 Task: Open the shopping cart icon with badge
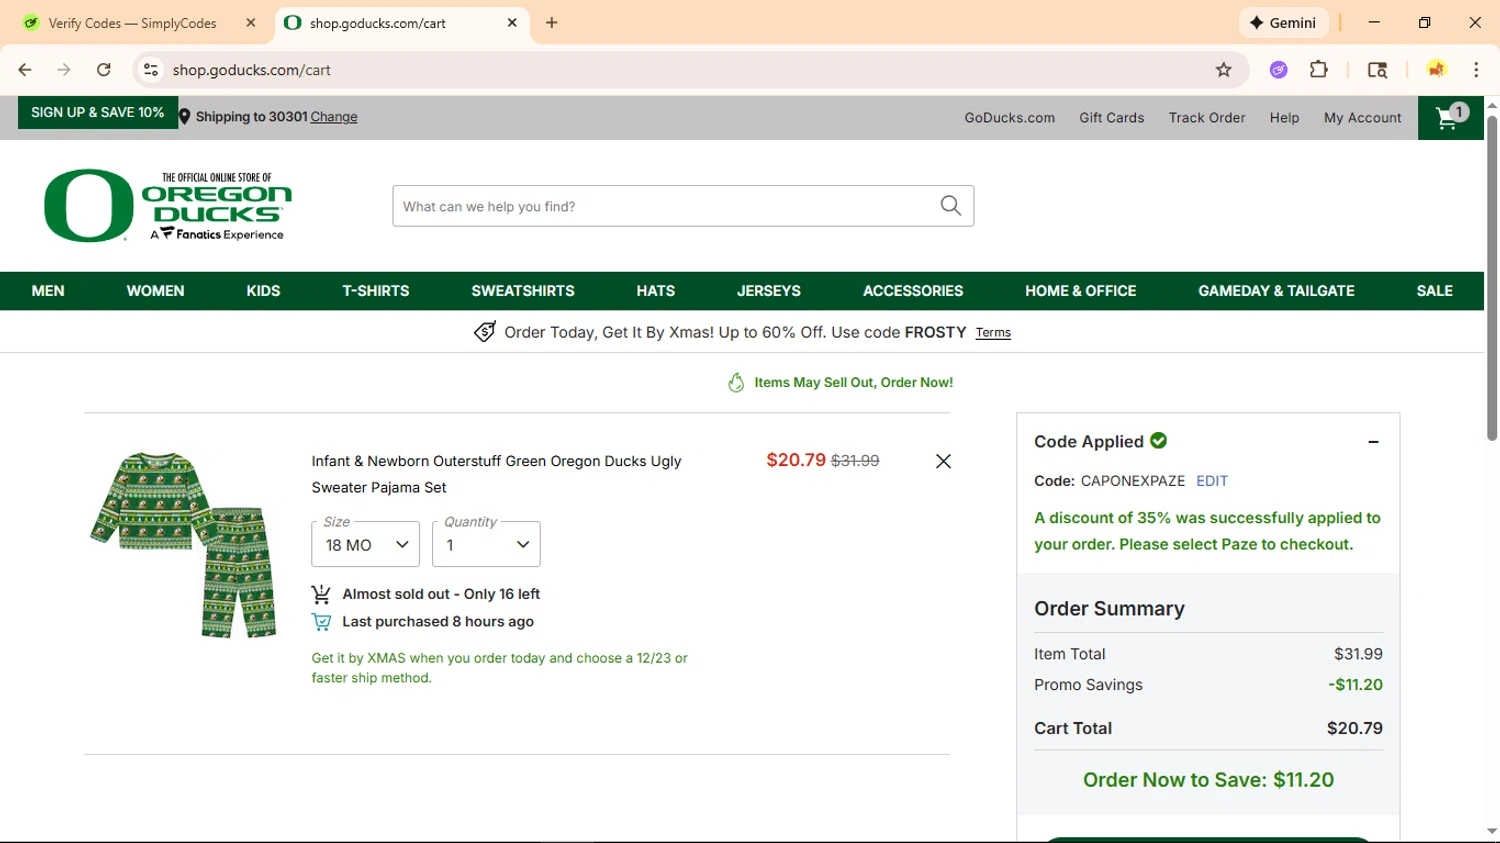coord(1450,117)
